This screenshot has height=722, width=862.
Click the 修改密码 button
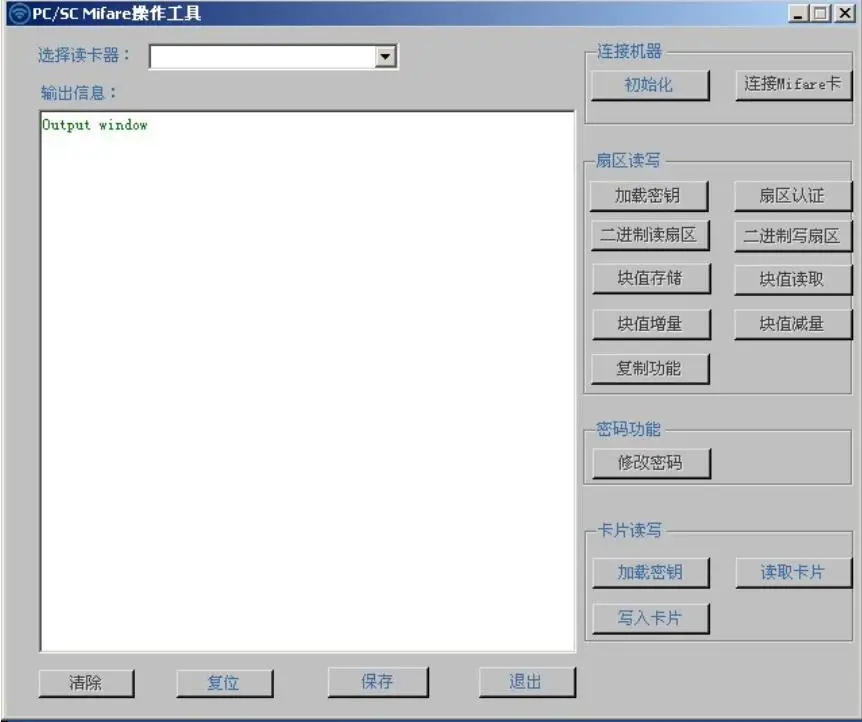pos(651,464)
